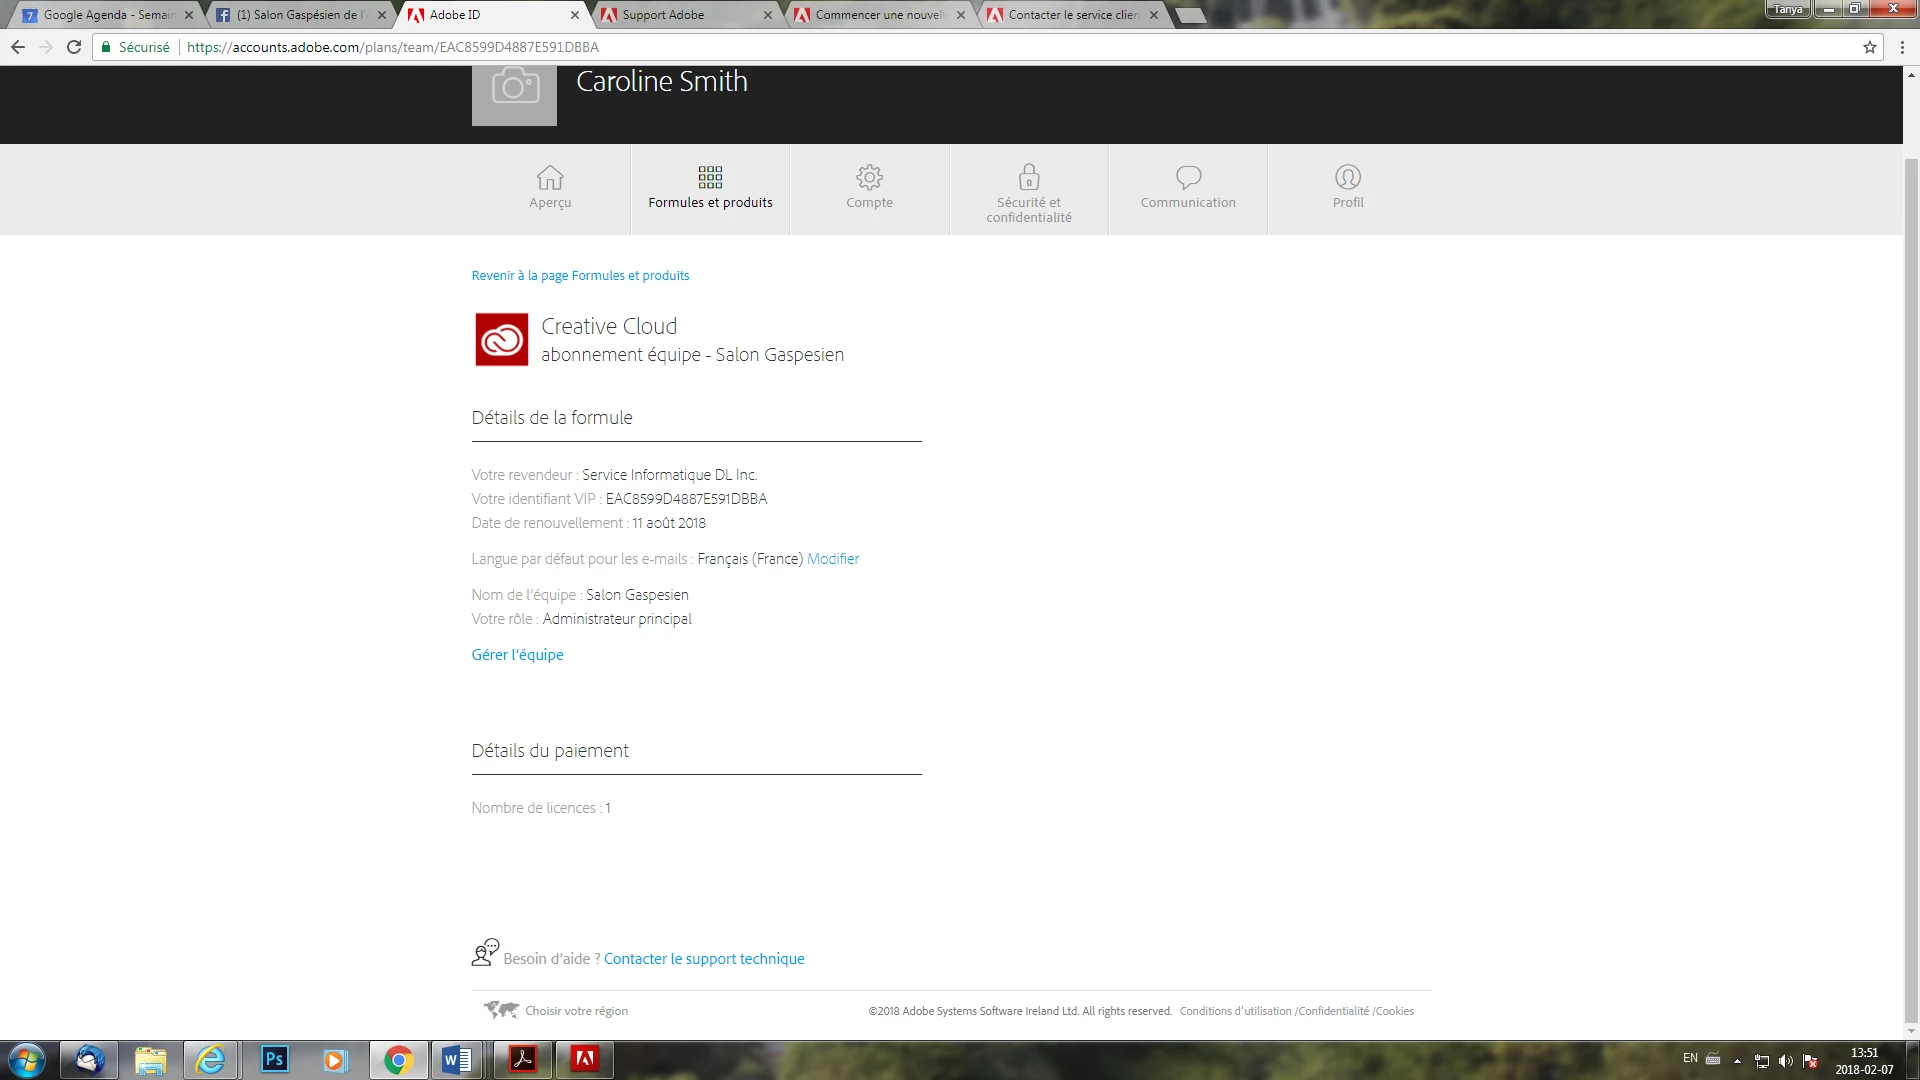
Task: Click the Compte gear icon
Action: (x=869, y=178)
